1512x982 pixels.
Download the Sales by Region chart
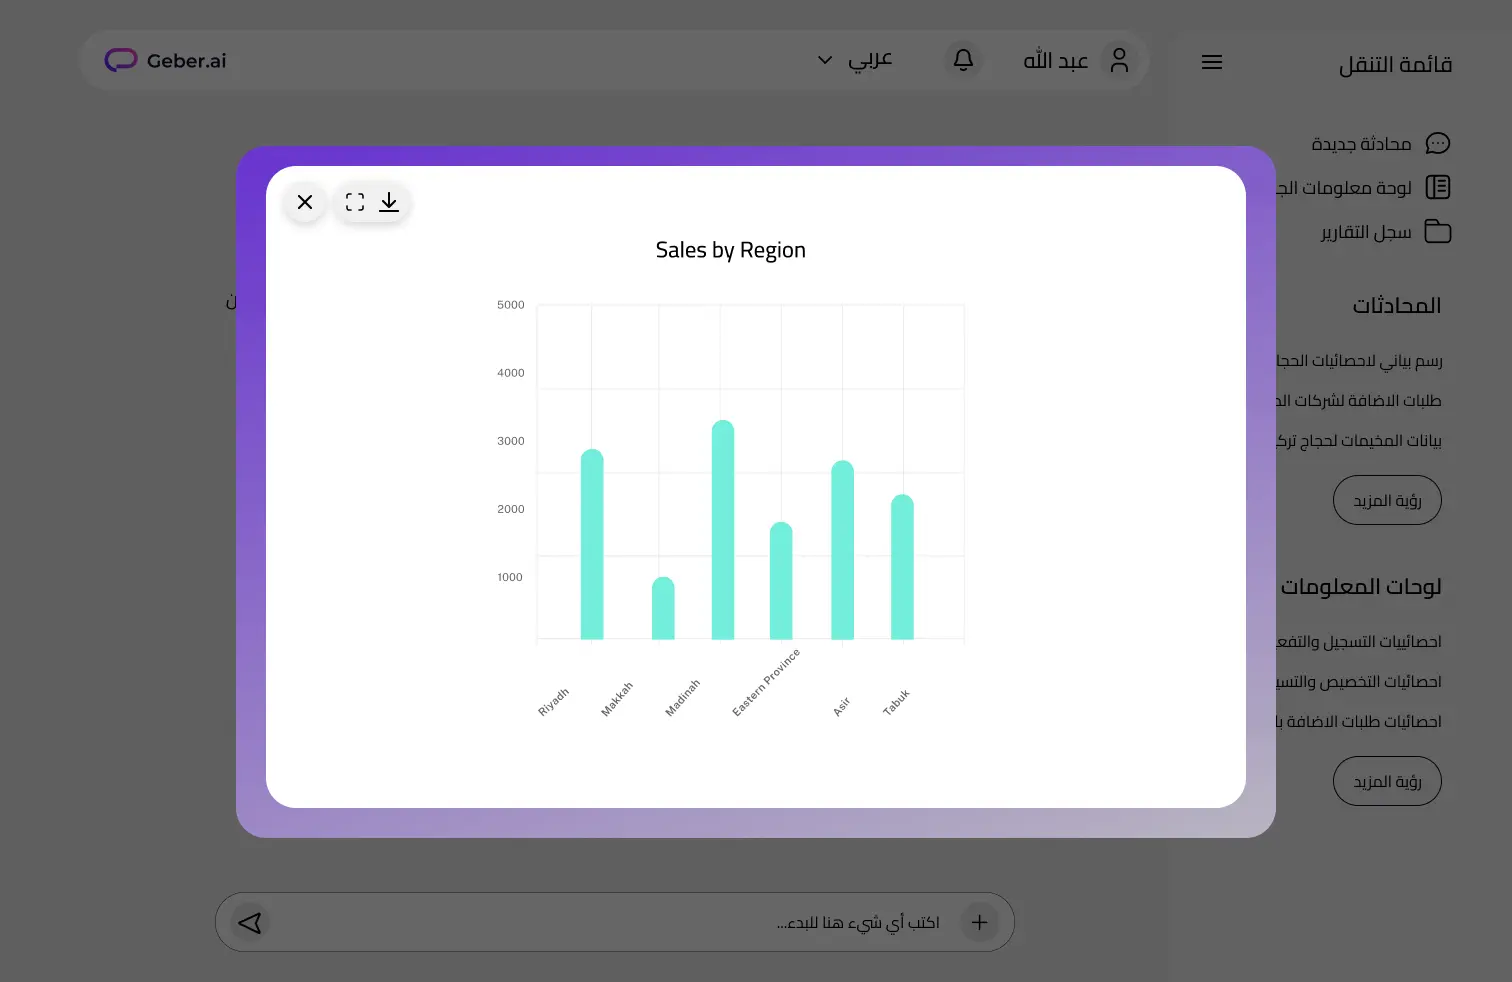point(389,202)
